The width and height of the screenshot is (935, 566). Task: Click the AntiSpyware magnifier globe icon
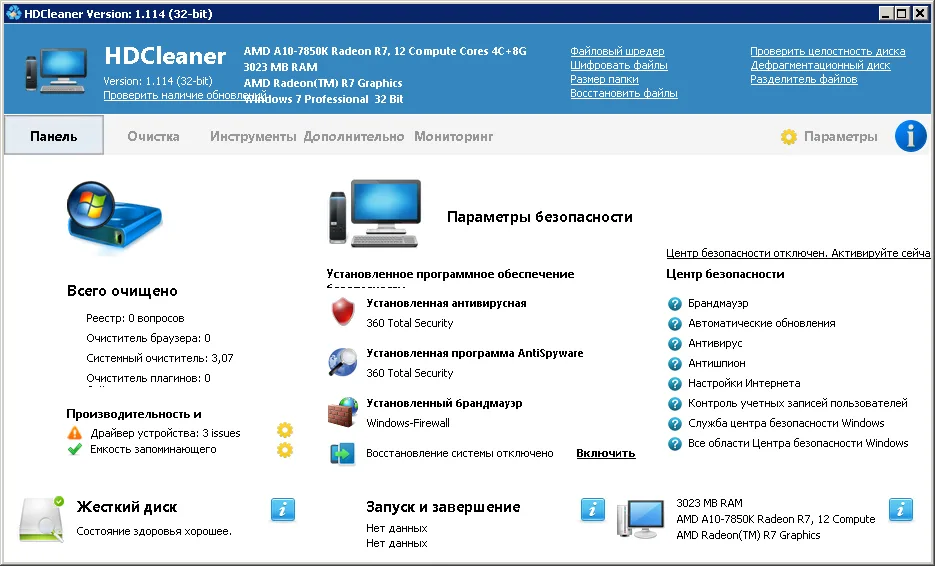[343, 362]
